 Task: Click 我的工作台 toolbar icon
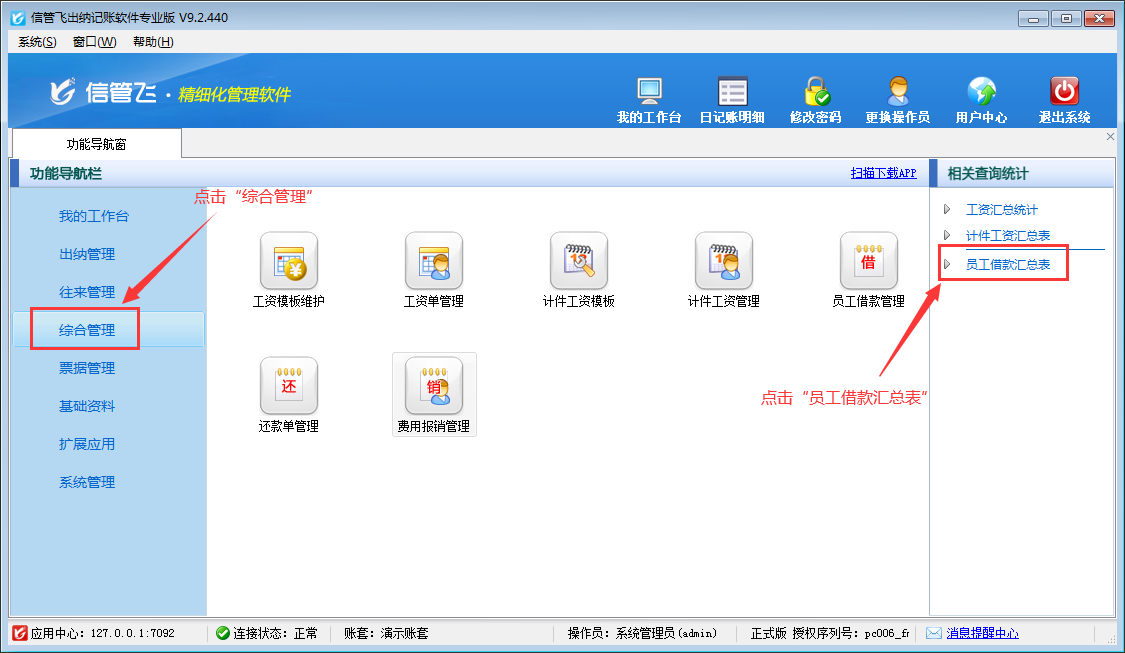pyautogui.click(x=649, y=92)
